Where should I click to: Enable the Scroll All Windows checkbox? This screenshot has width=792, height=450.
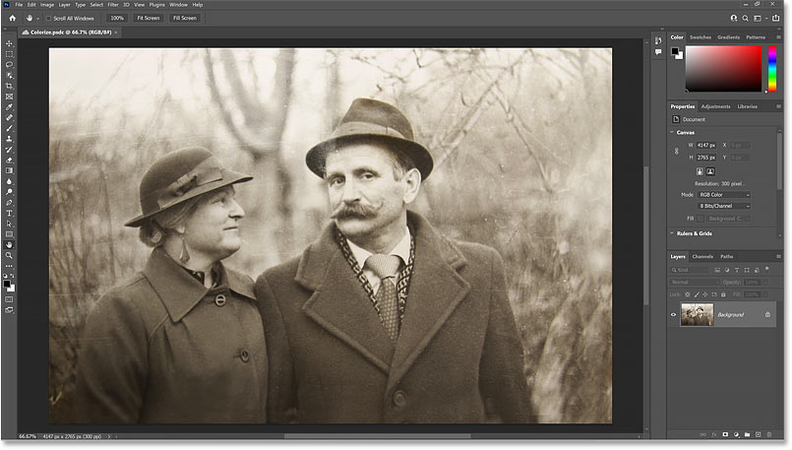[x=50, y=18]
